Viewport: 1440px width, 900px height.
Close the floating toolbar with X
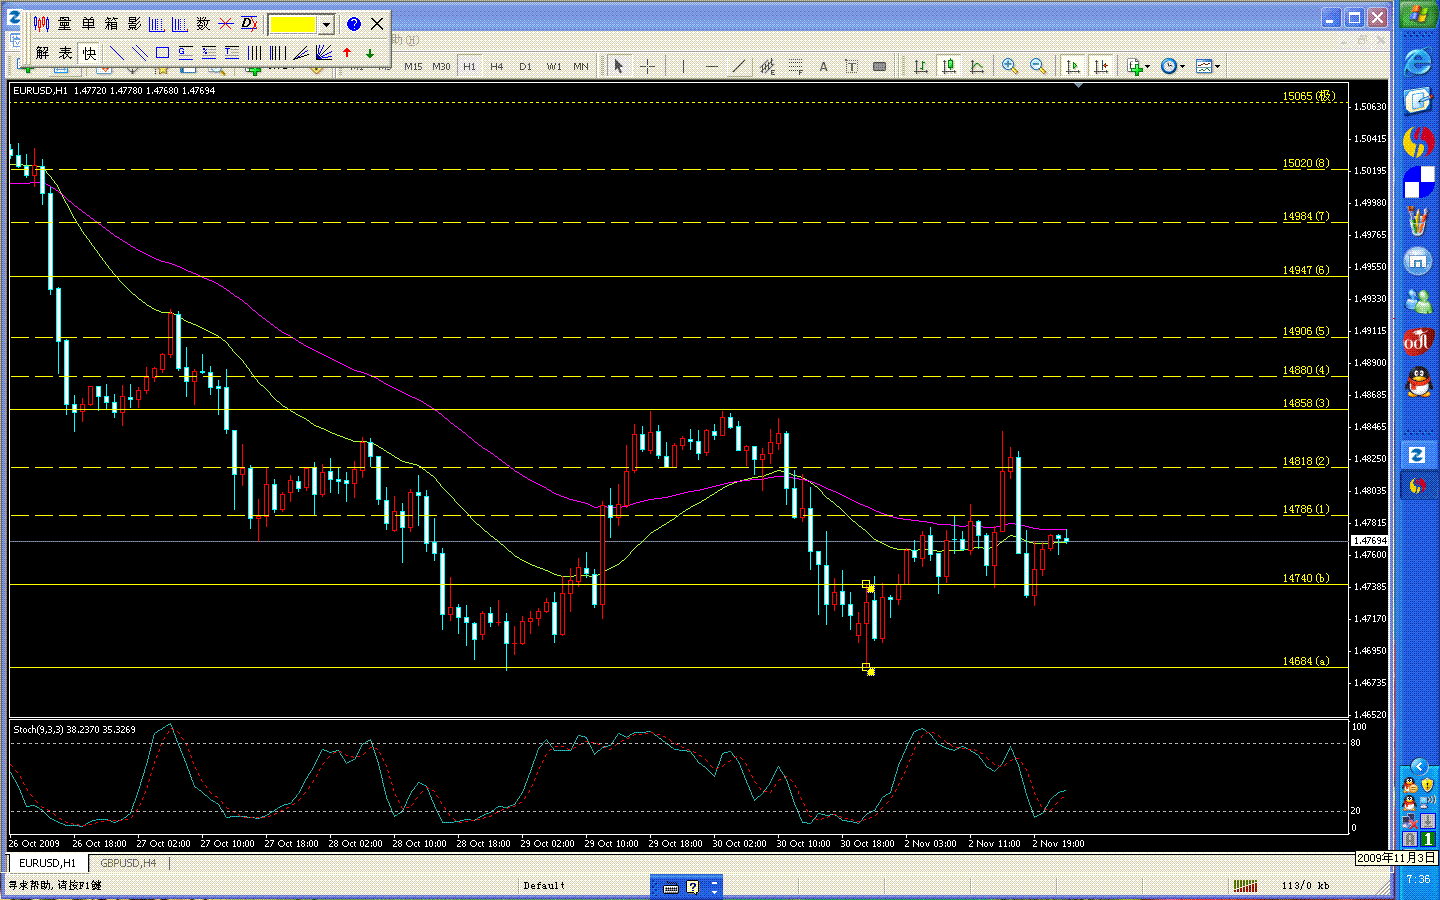click(x=377, y=24)
